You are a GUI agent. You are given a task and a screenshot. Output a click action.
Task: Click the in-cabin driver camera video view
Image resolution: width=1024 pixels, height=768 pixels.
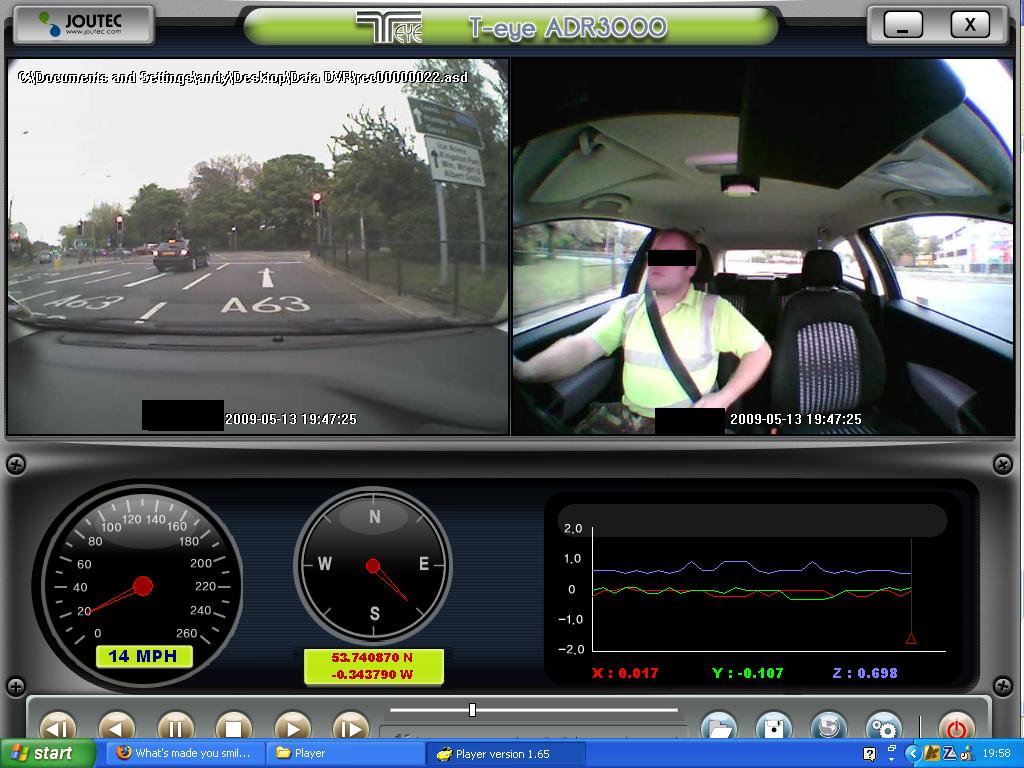pos(763,246)
